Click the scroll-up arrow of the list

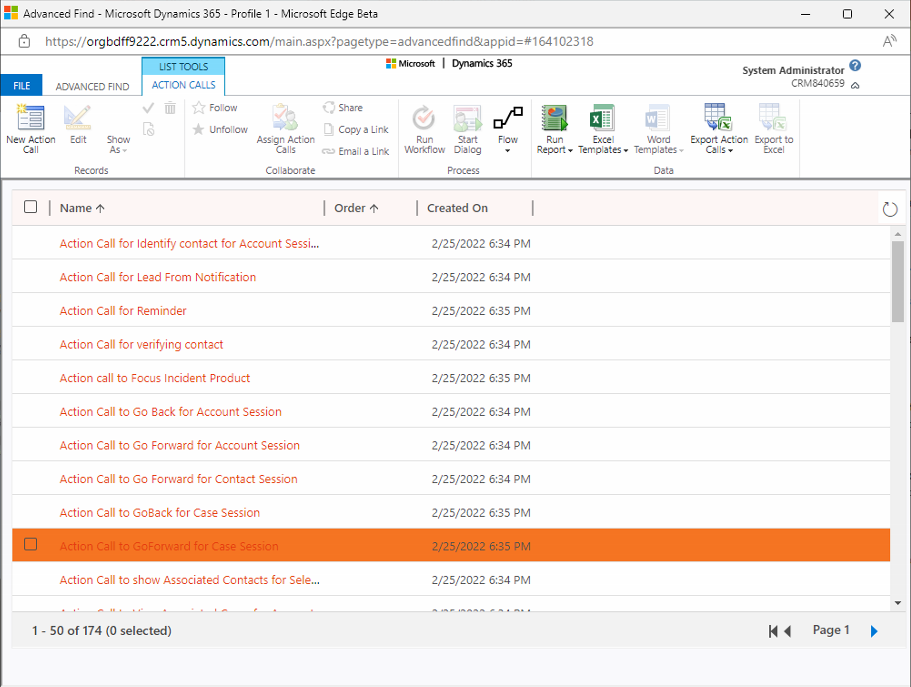[x=898, y=234]
